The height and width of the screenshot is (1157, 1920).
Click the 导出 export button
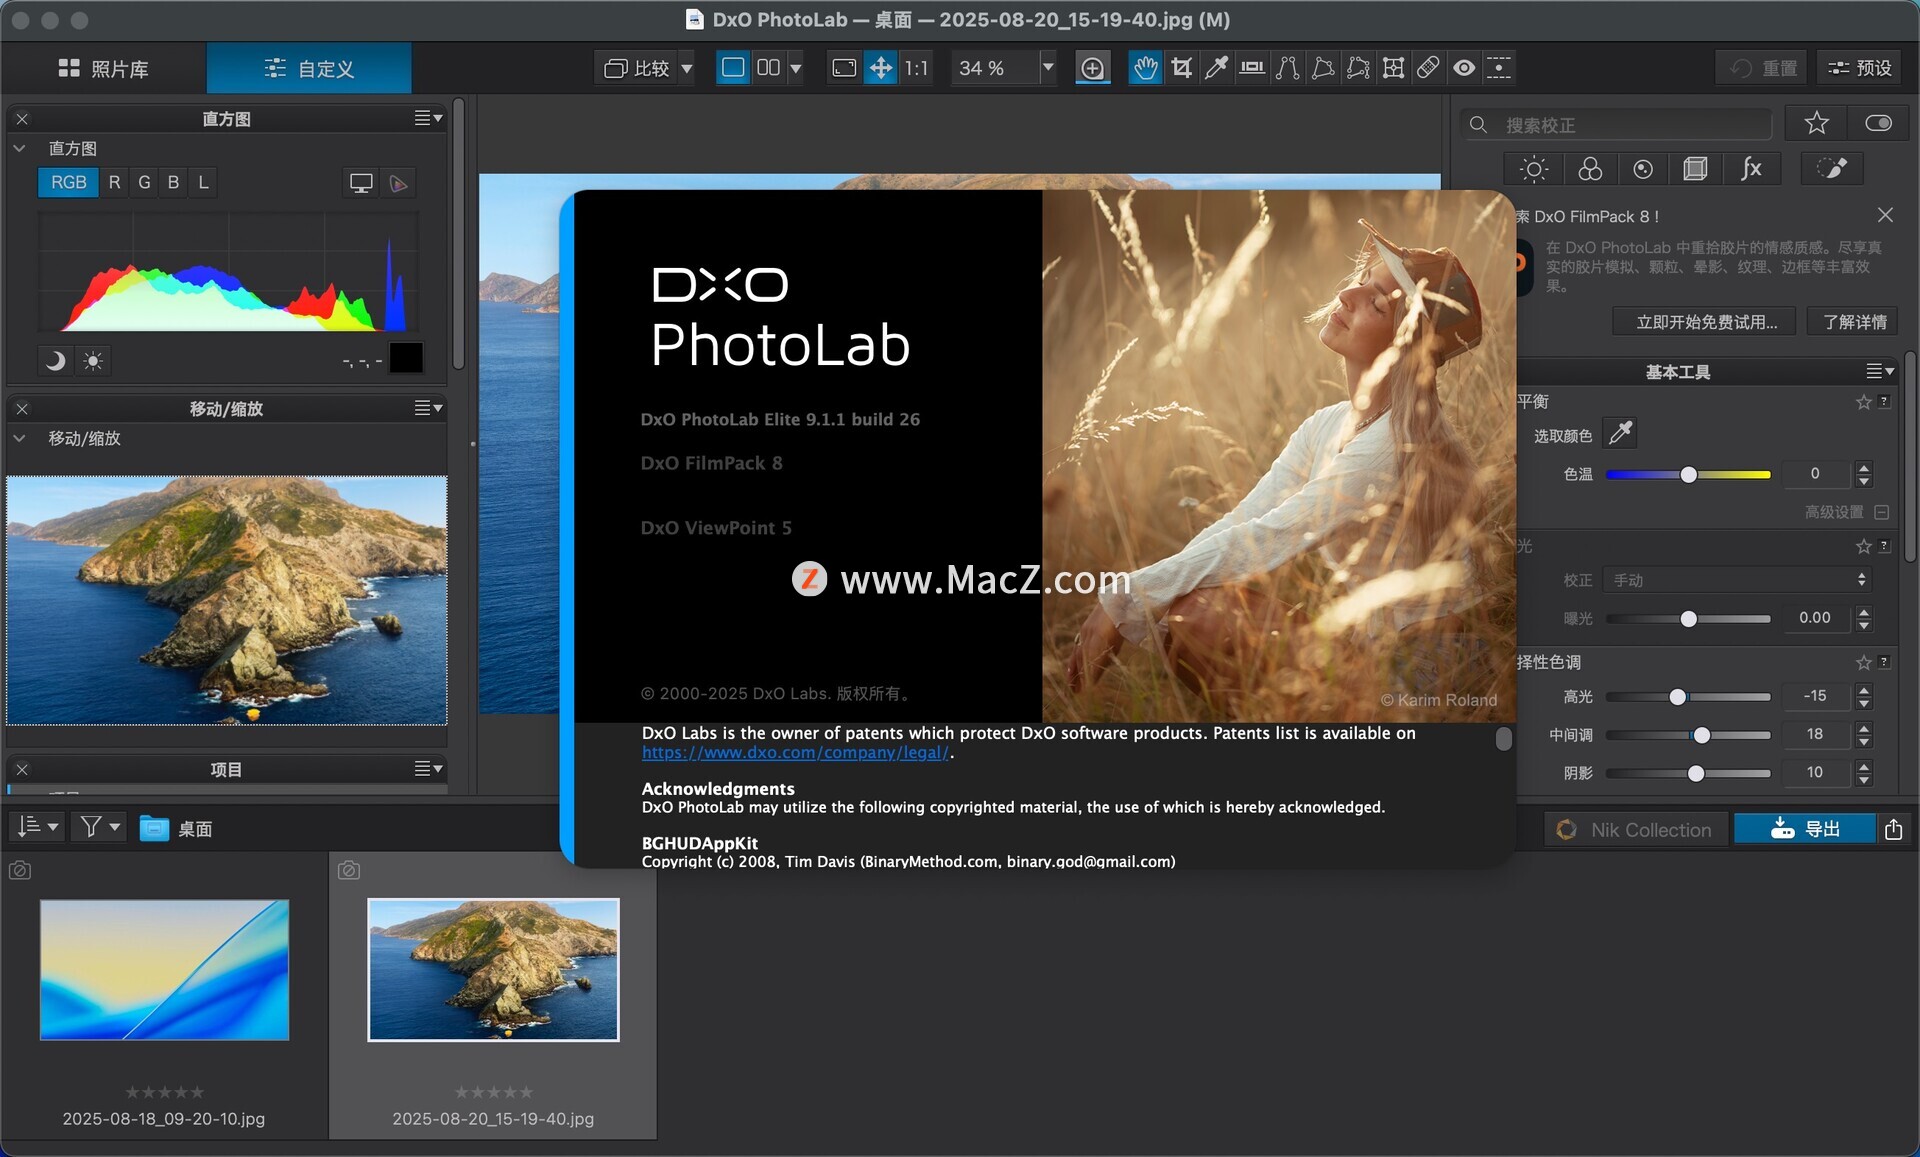pyautogui.click(x=1805, y=829)
